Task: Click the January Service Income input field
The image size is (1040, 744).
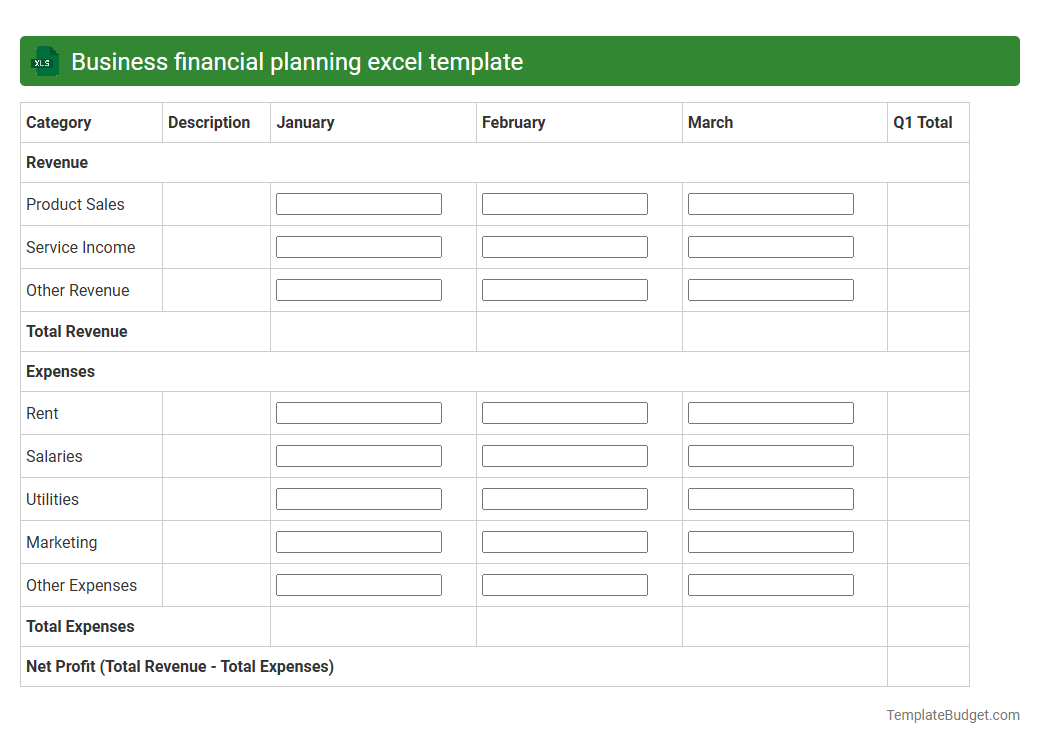Action: (x=358, y=246)
